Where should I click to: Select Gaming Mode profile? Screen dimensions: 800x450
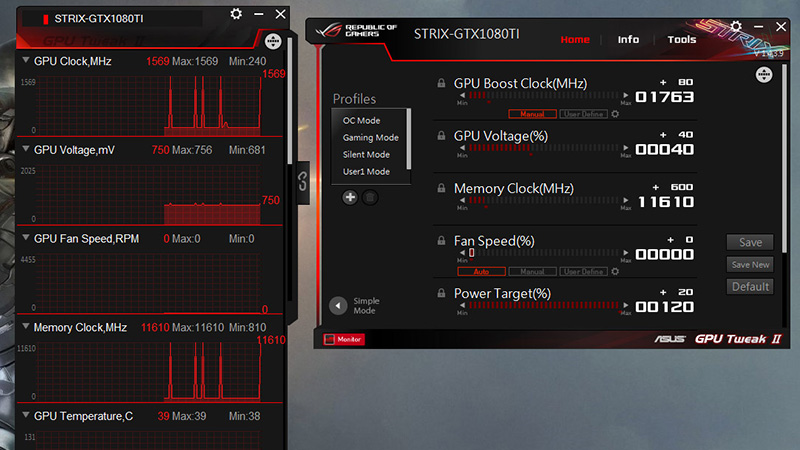pyautogui.click(x=370, y=137)
